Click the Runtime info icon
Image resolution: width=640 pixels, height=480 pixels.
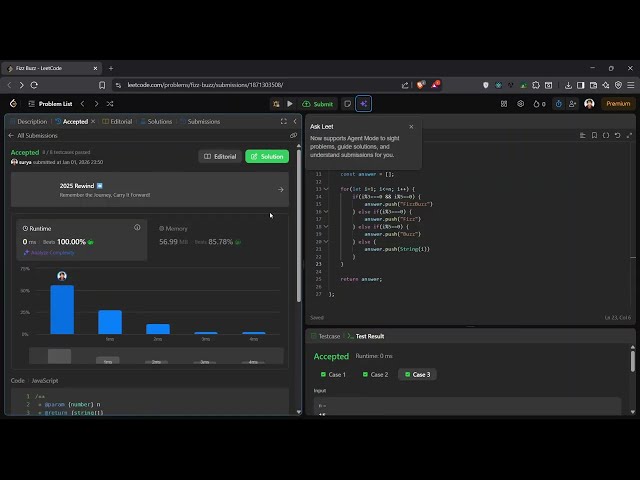[x=137, y=227]
